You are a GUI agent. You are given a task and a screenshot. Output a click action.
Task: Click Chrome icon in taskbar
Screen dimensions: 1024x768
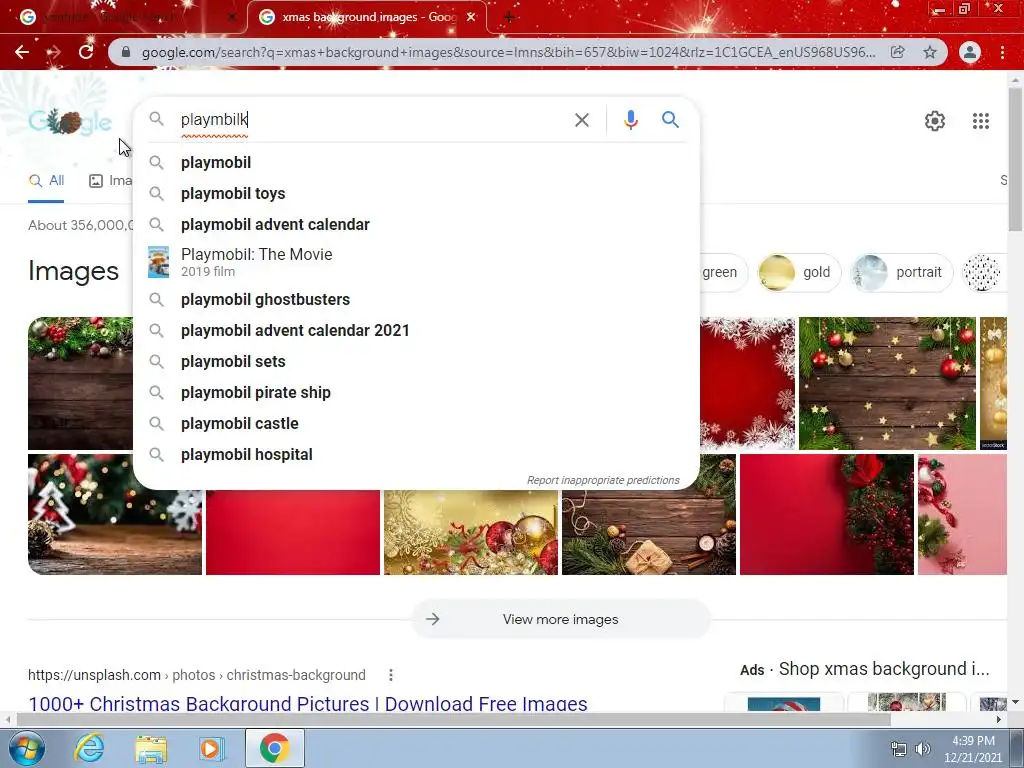[274, 748]
